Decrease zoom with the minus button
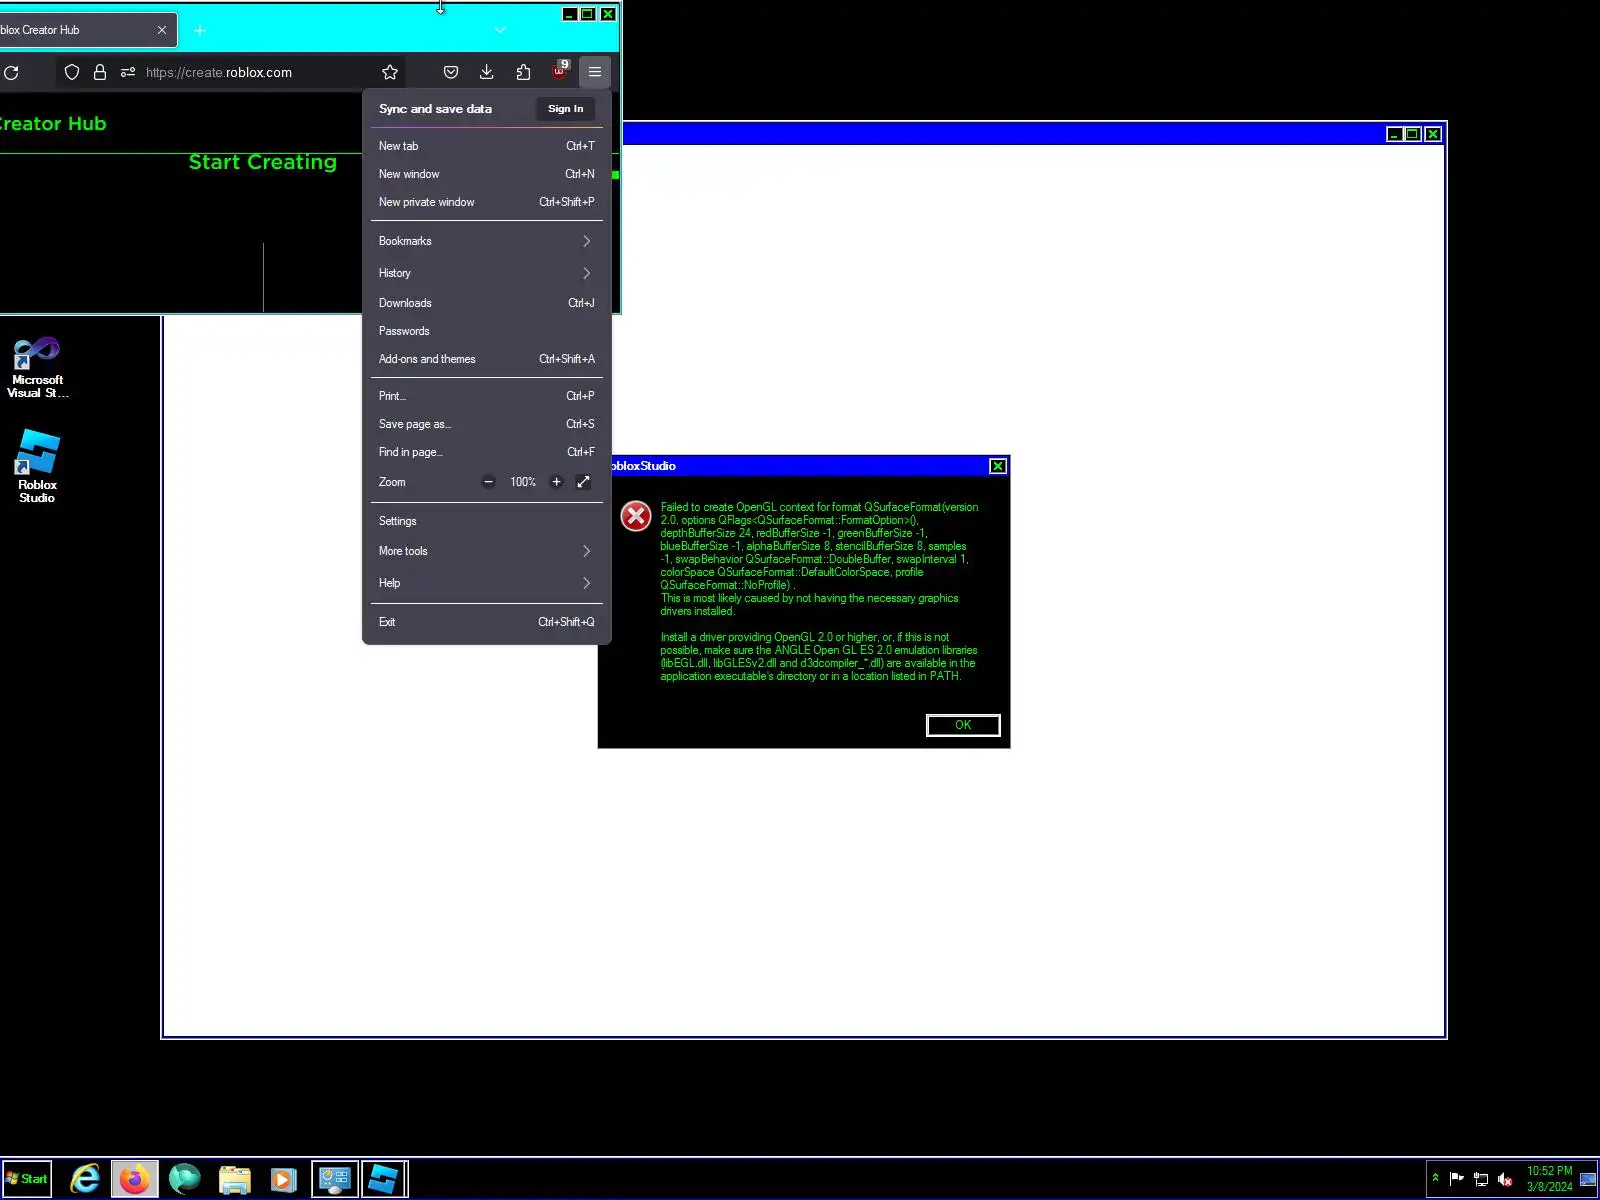Image resolution: width=1600 pixels, height=1200 pixels. pos(489,482)
